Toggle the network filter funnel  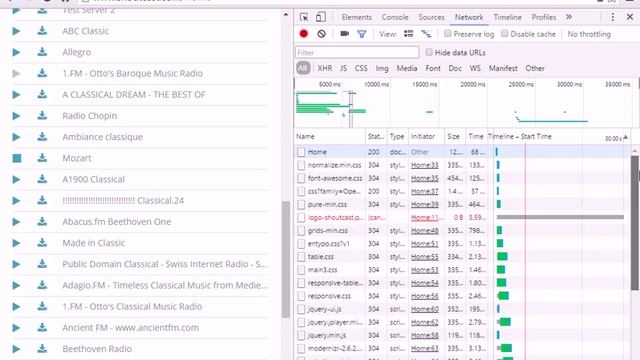click(x=362, y=34)
